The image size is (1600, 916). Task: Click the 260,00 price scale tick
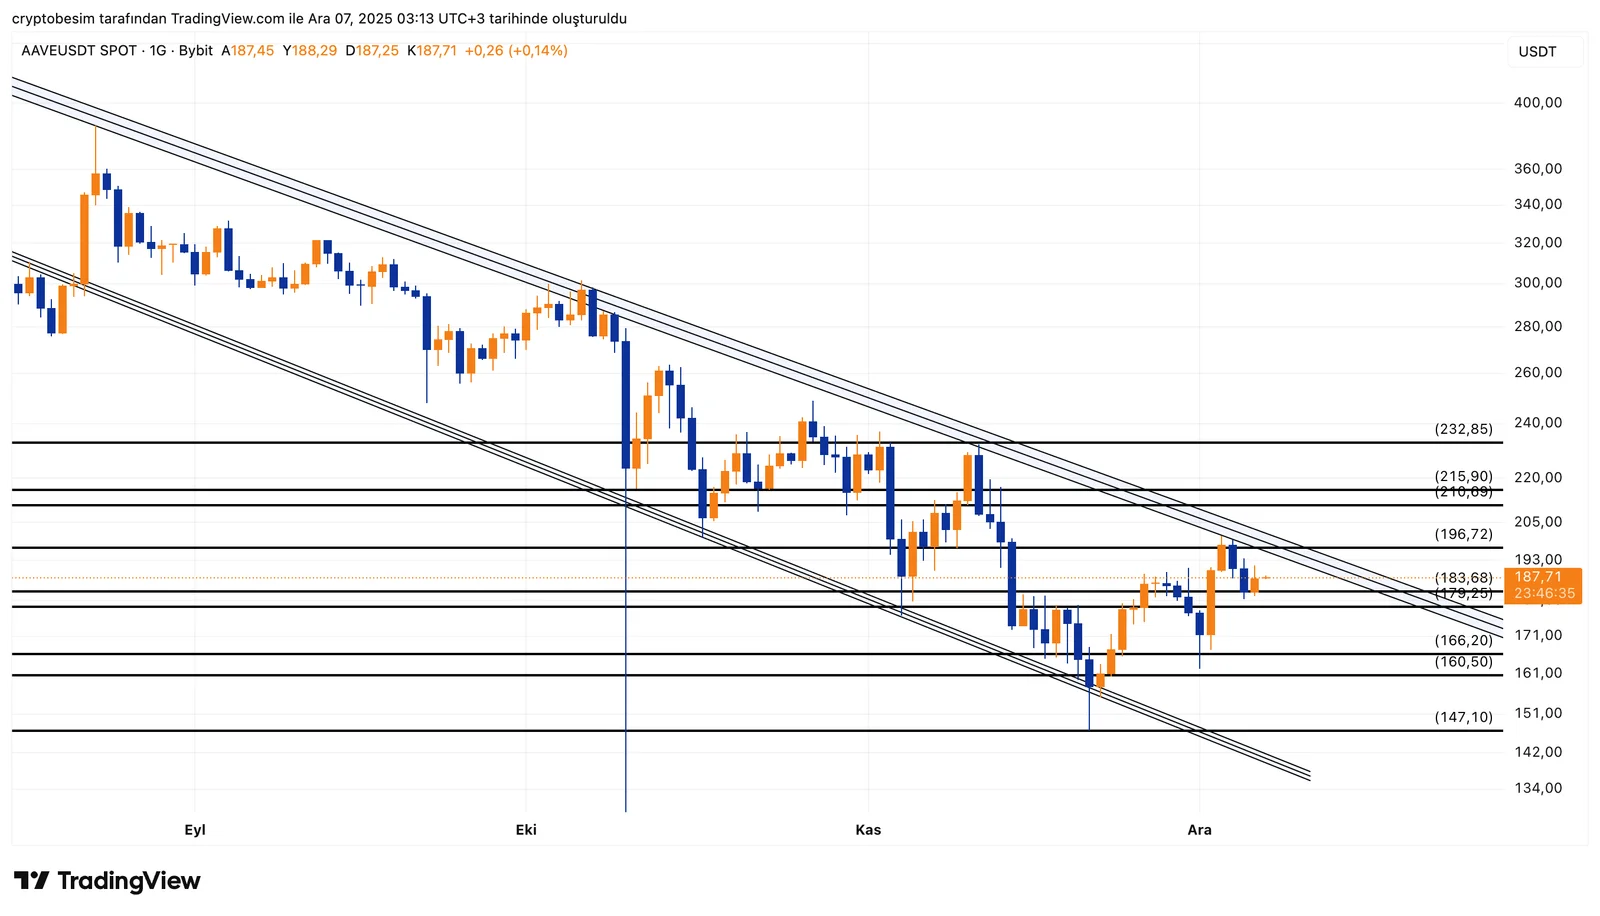pos(1538,372)
